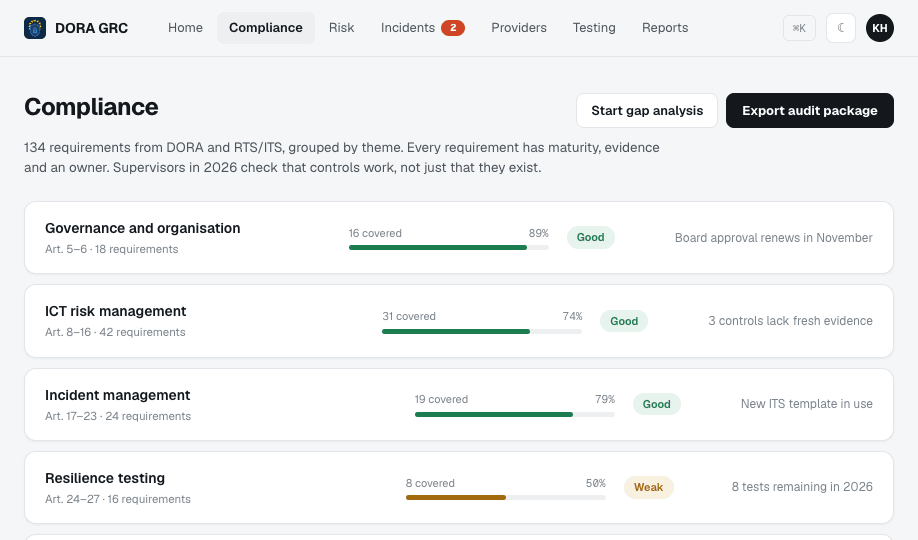
Task: Toggle dark mode with moon icon
Action: pos(841,28)
